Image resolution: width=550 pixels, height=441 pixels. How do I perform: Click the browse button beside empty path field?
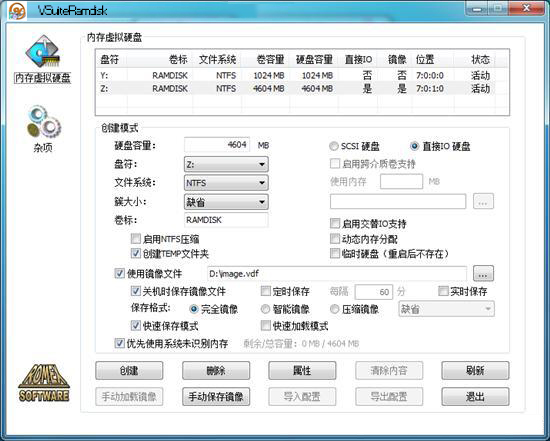click(x=483, y=201)
